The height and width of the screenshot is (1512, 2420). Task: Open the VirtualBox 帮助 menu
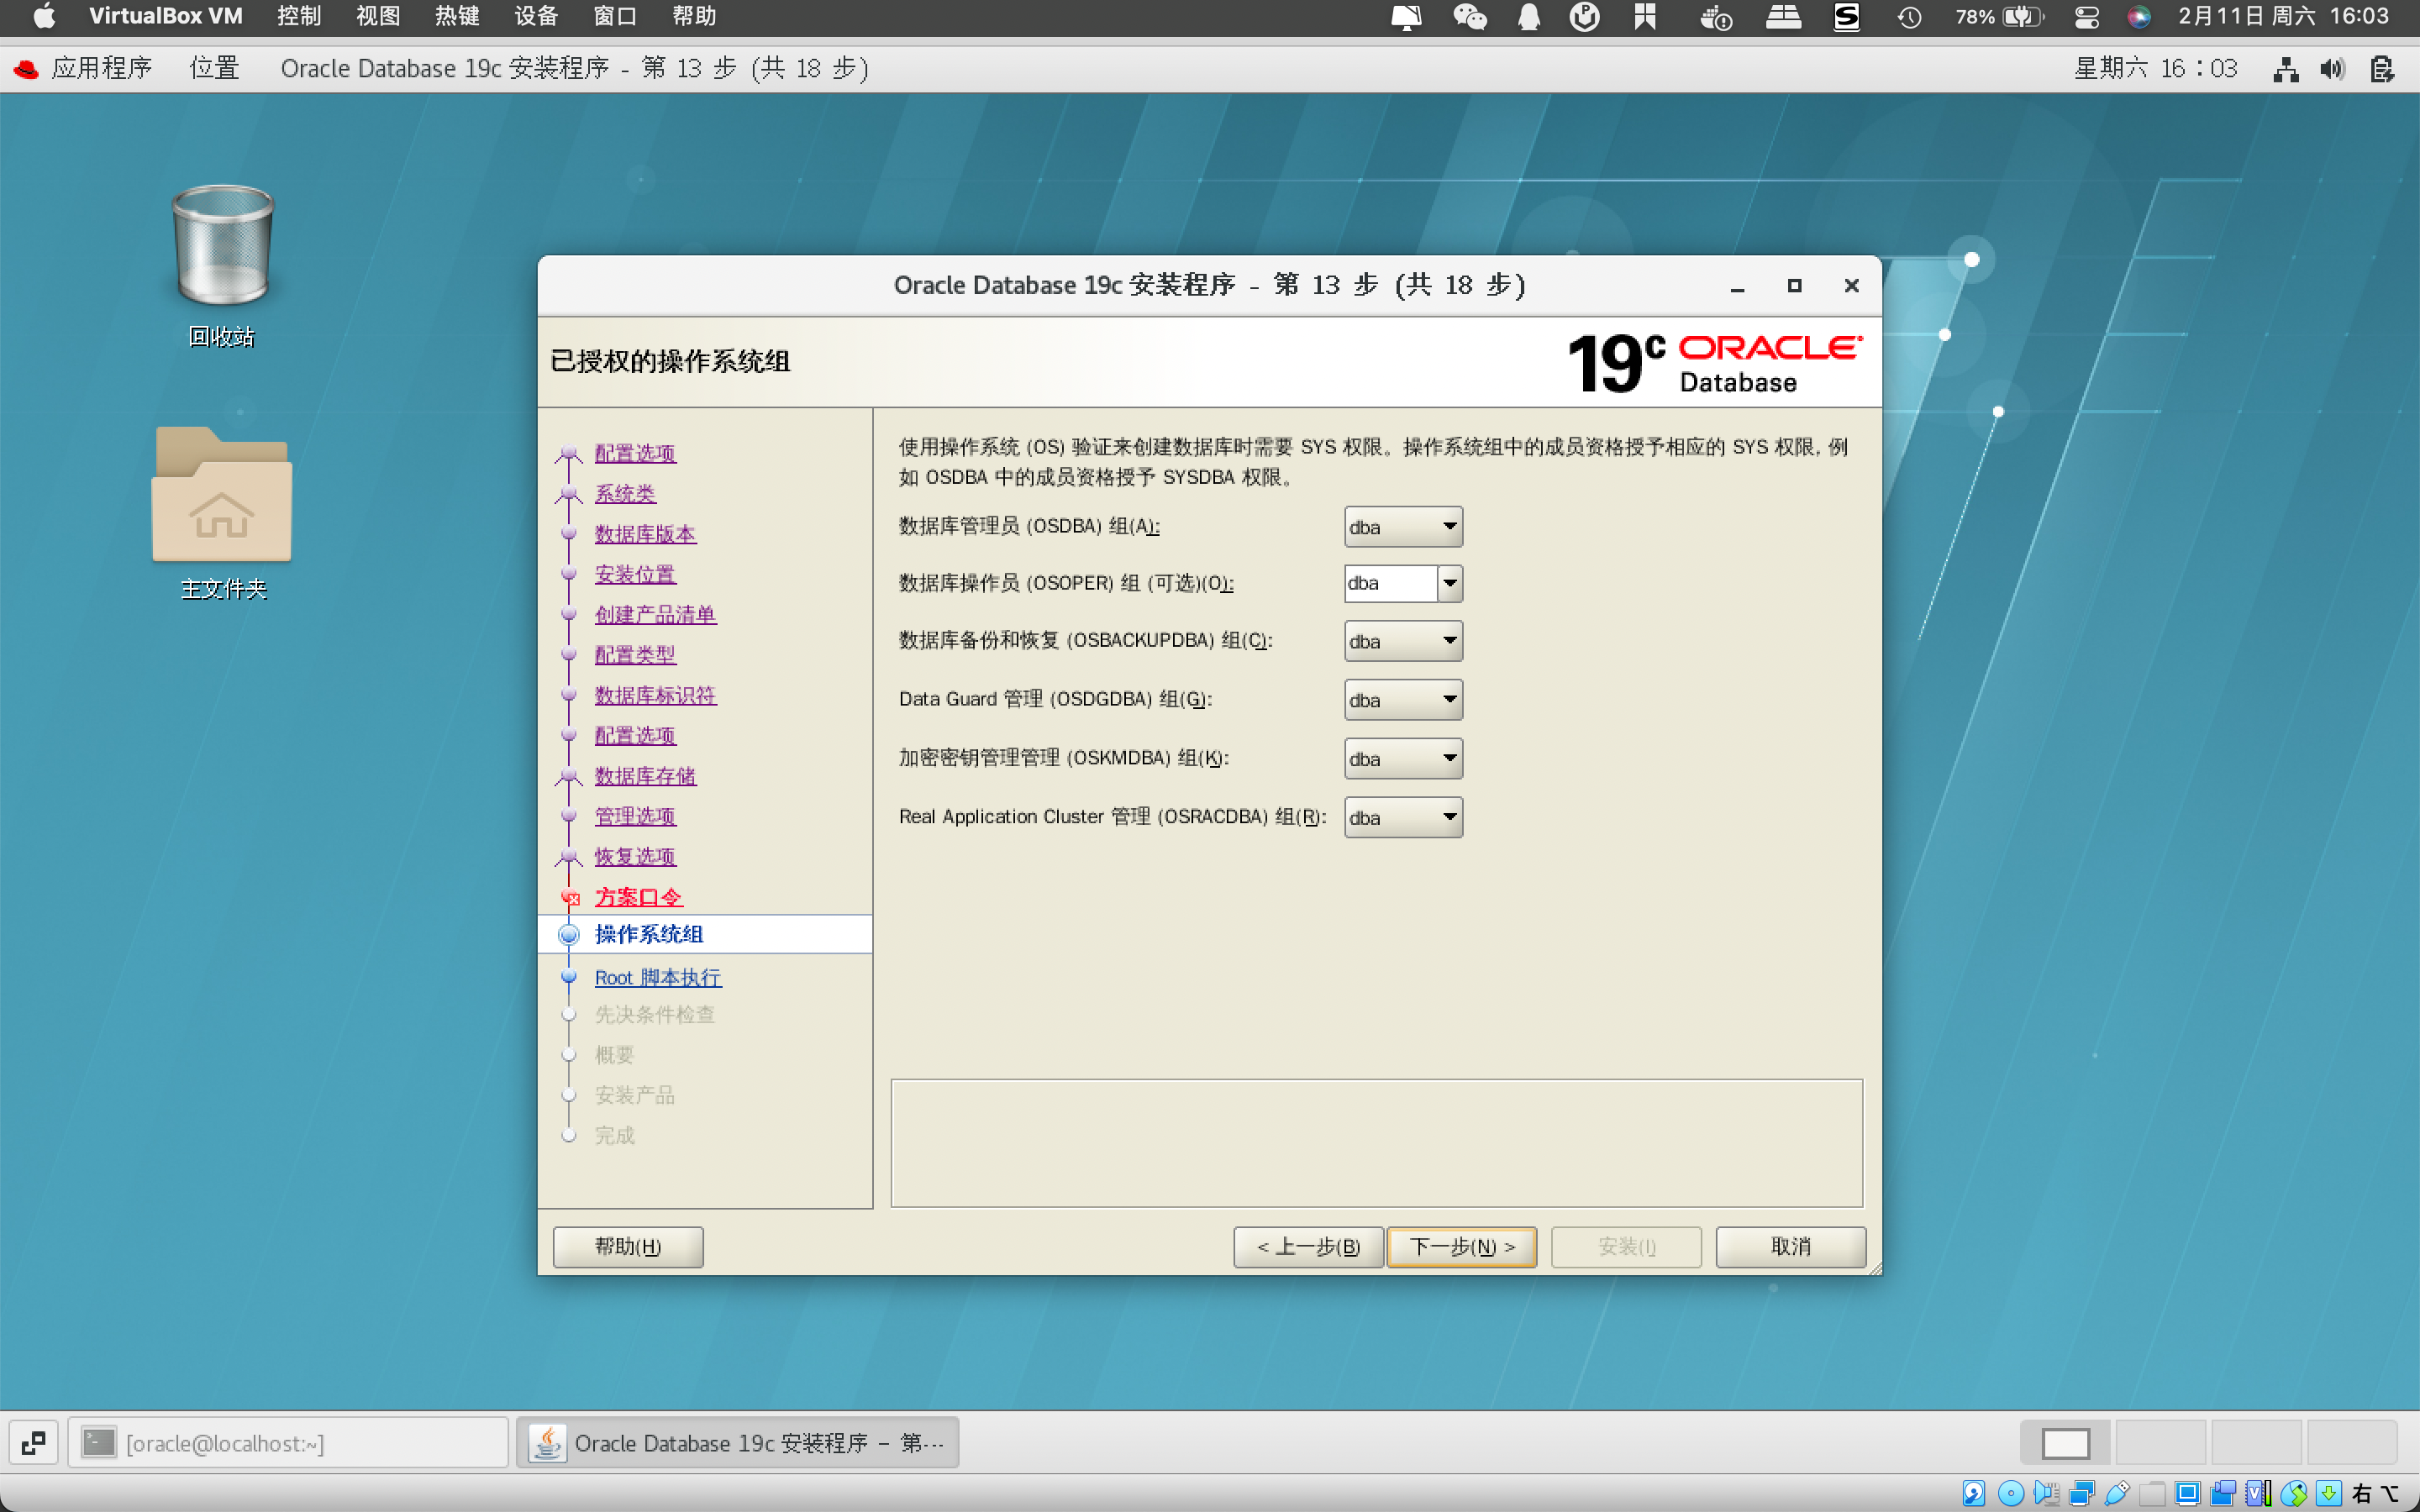click(694, 16)
